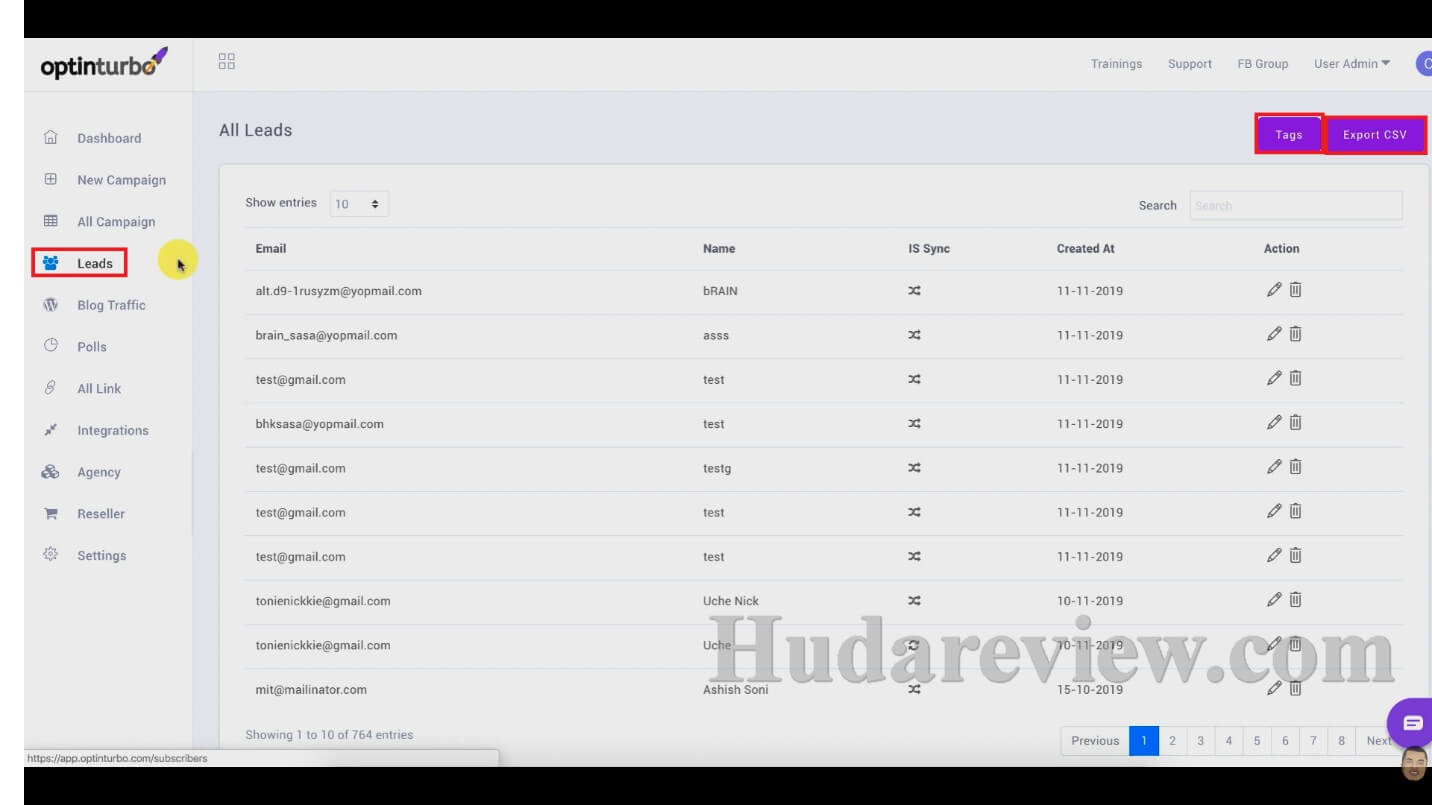This screenshot has width=1432, height=805.
Task: Select Leads in the sidebar
Action: tap(95, 263)
